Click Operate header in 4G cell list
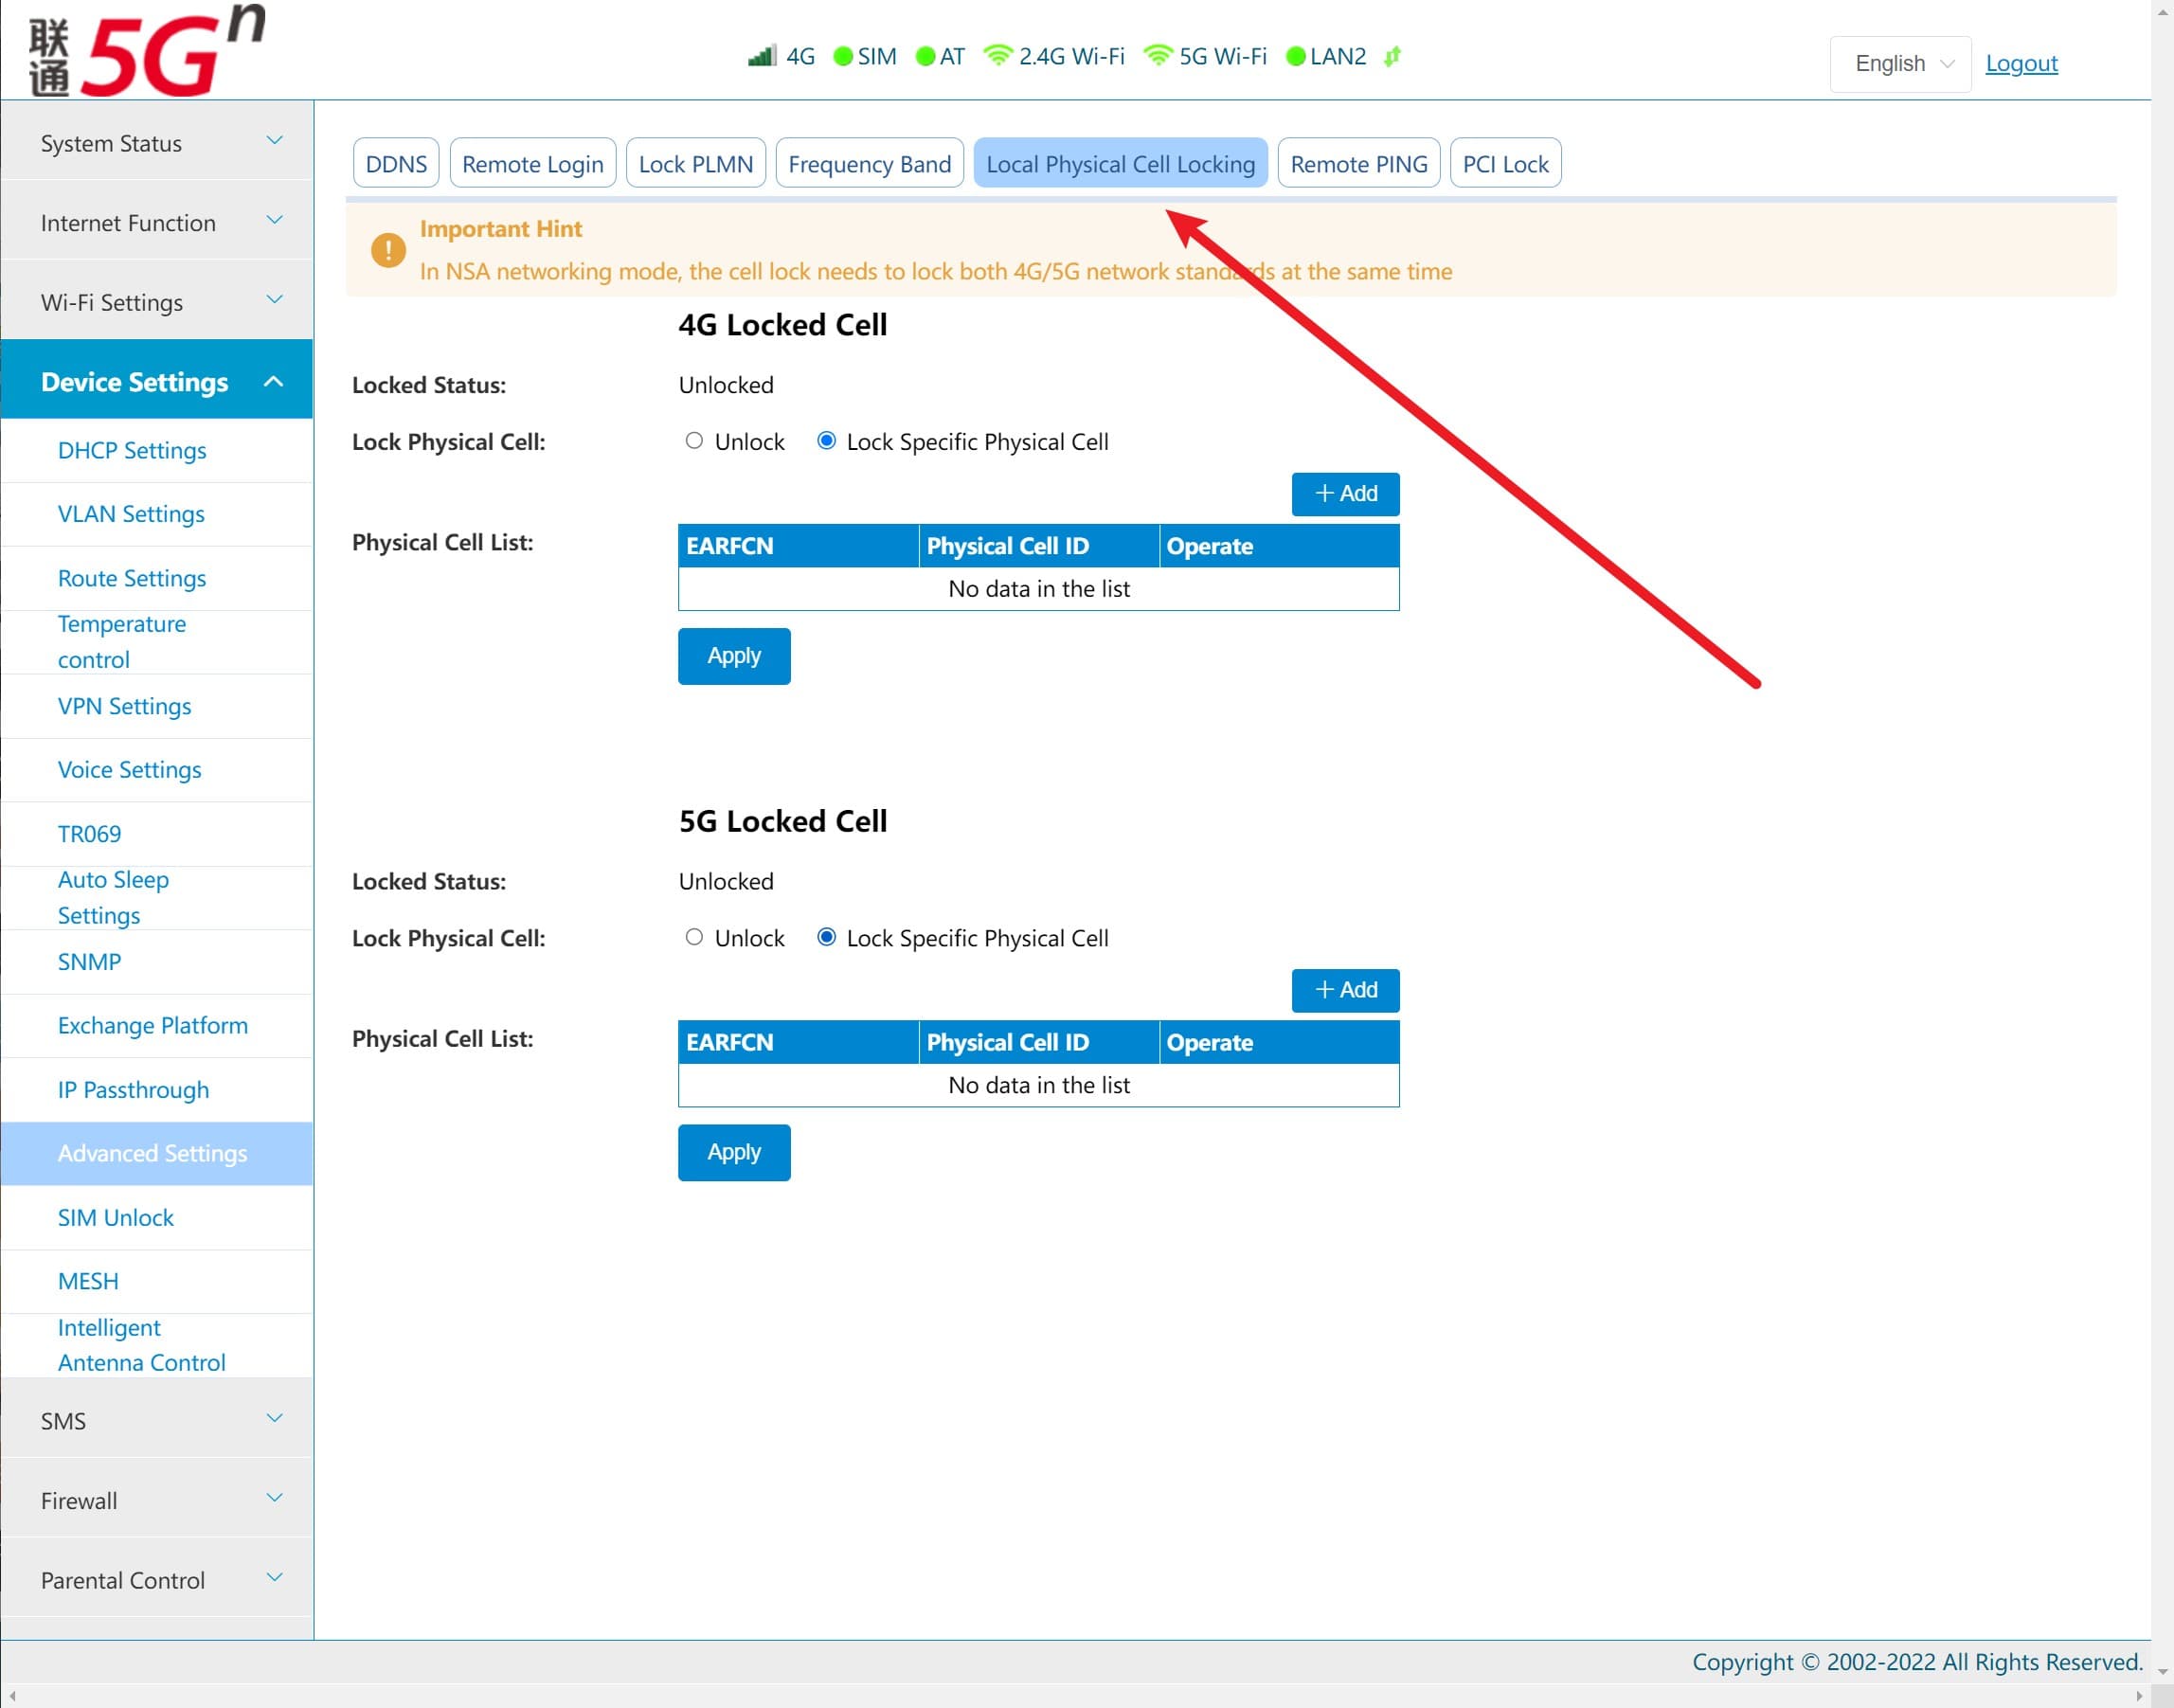This screenshot has height=1708, width=2174. tap(1279, 546)
